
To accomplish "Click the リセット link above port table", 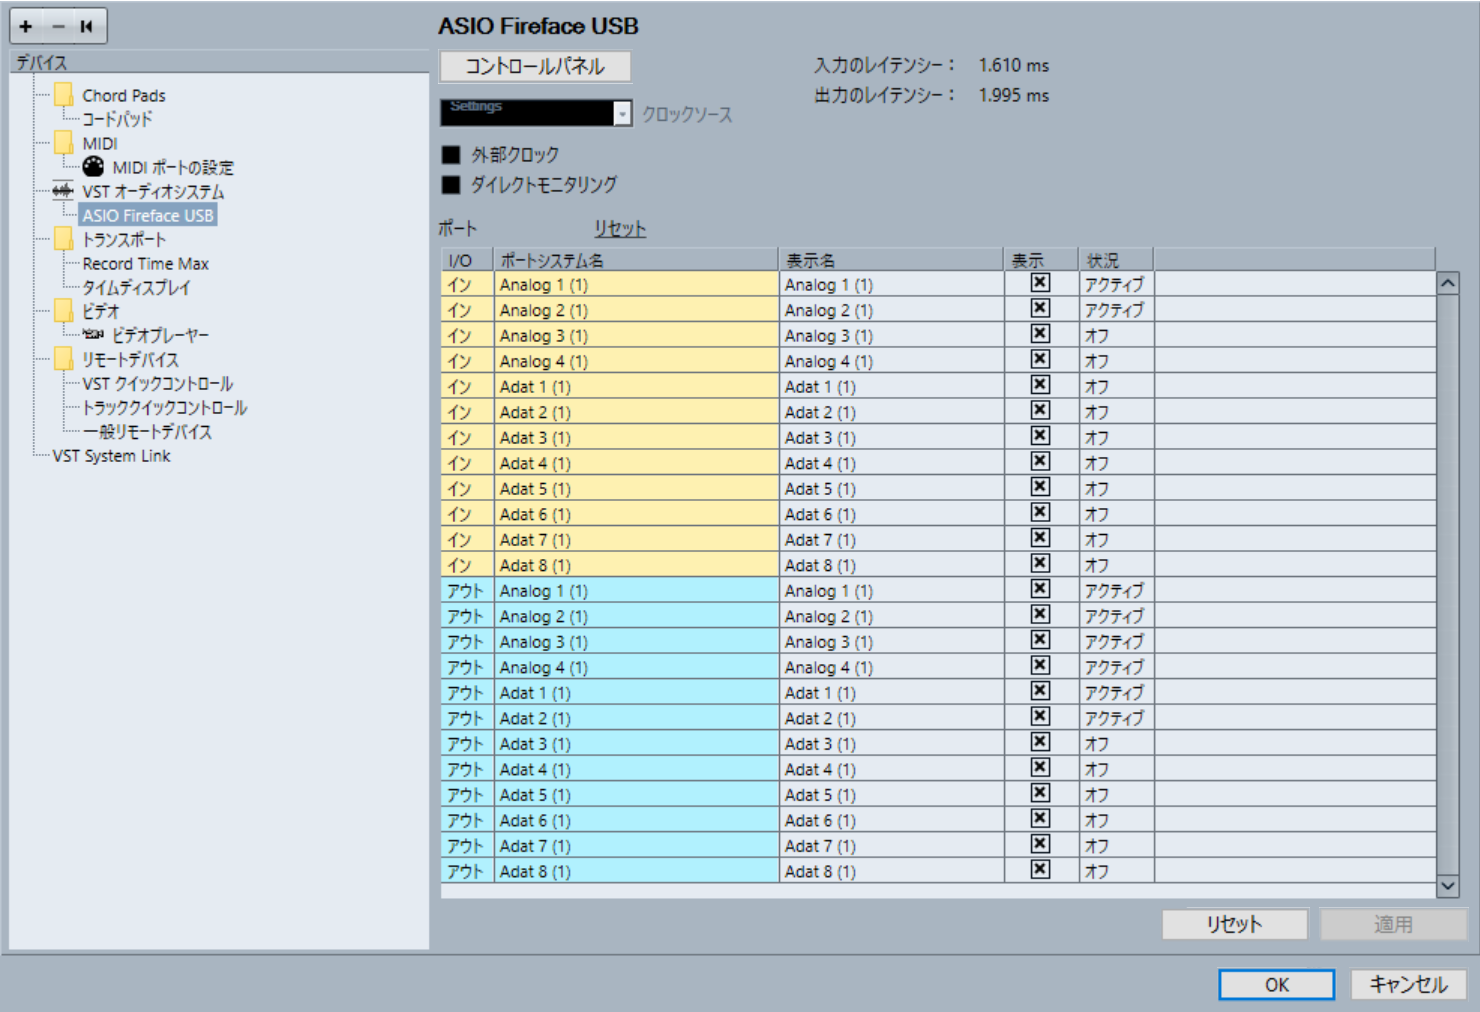I will click(x=620, y=228).
